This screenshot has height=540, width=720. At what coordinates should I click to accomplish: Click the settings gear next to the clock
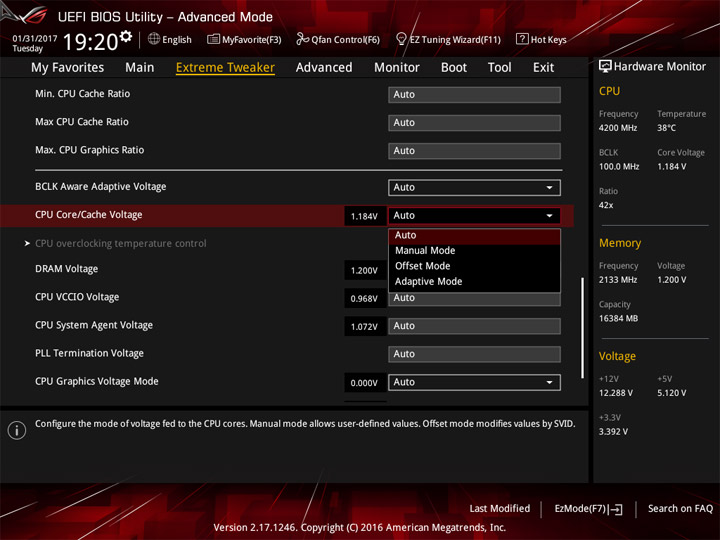click(126, 36)
